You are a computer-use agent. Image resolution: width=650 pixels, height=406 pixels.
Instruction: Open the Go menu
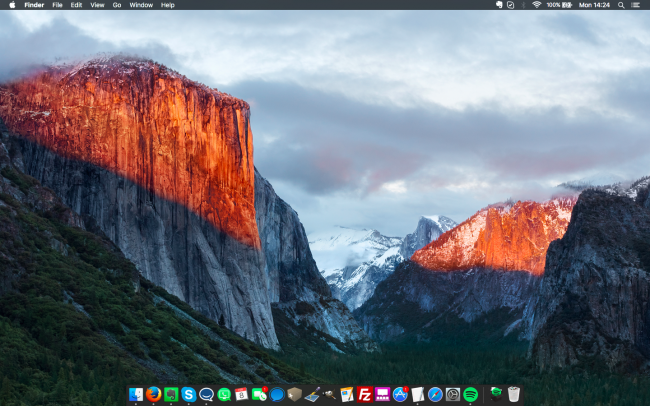pyautogui.click(x=117, y=5)
